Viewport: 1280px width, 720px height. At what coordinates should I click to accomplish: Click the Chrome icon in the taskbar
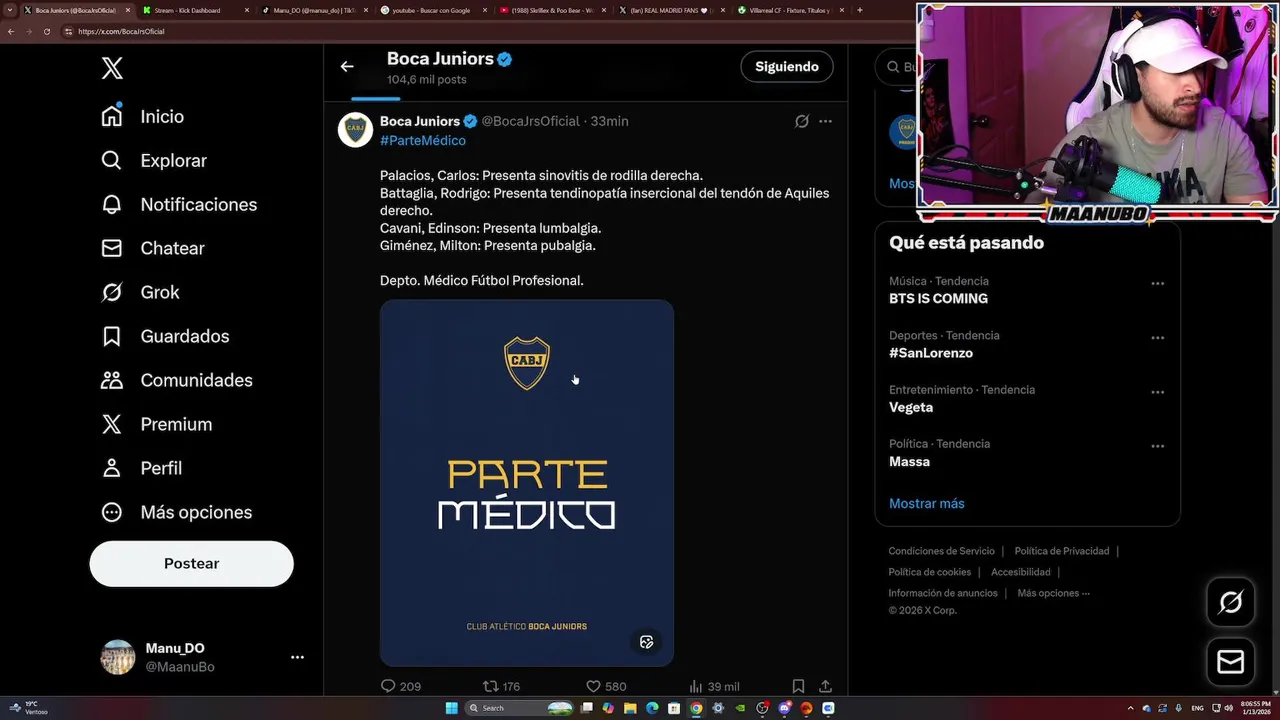(x=696, y=708)
